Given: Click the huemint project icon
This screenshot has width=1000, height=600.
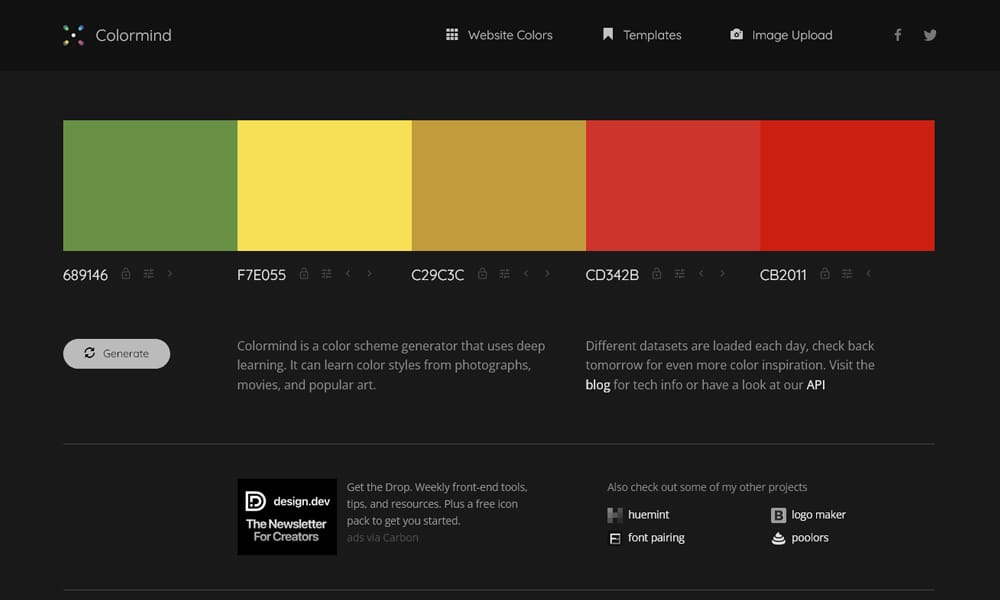Looking at the screenshot, I should [x=616, y=514].
